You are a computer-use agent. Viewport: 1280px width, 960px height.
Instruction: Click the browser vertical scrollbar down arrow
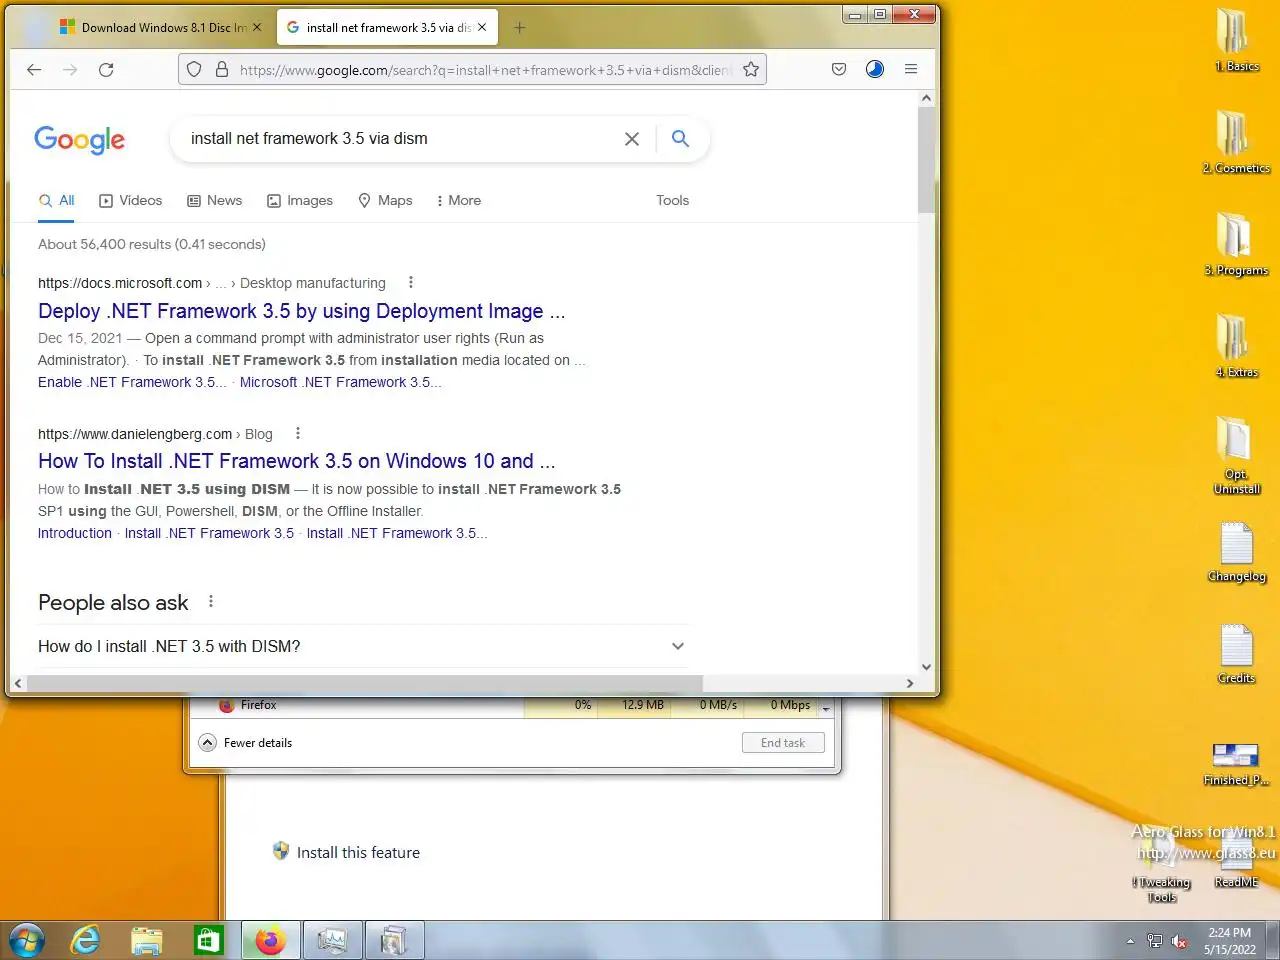[926, 667]
